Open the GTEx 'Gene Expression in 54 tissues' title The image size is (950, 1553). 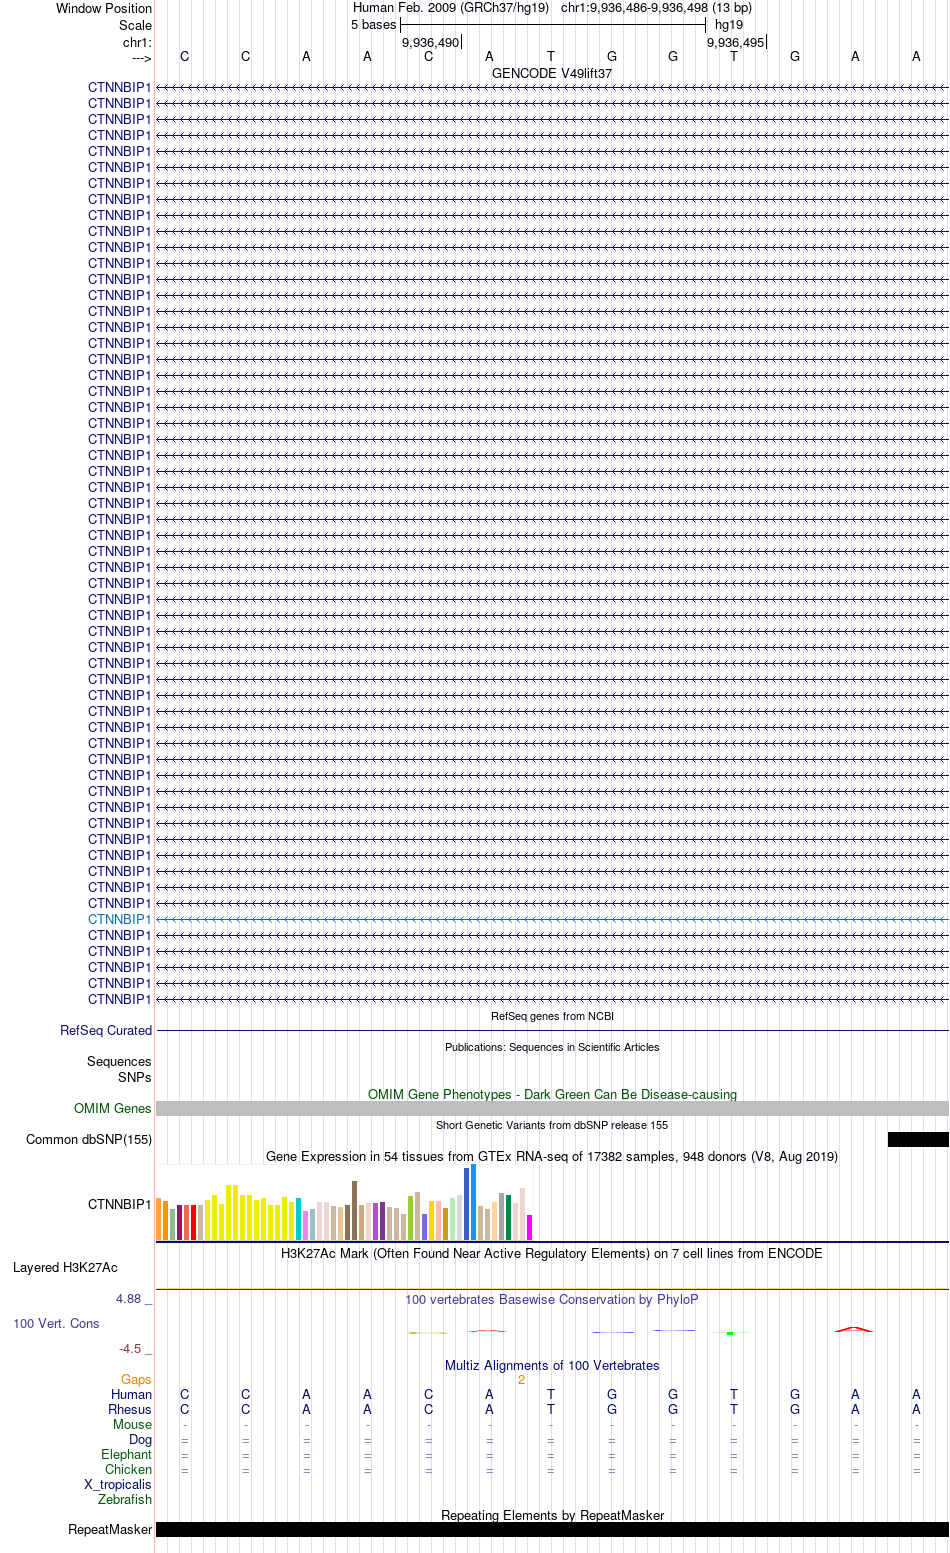click(x=552, y=1156)
